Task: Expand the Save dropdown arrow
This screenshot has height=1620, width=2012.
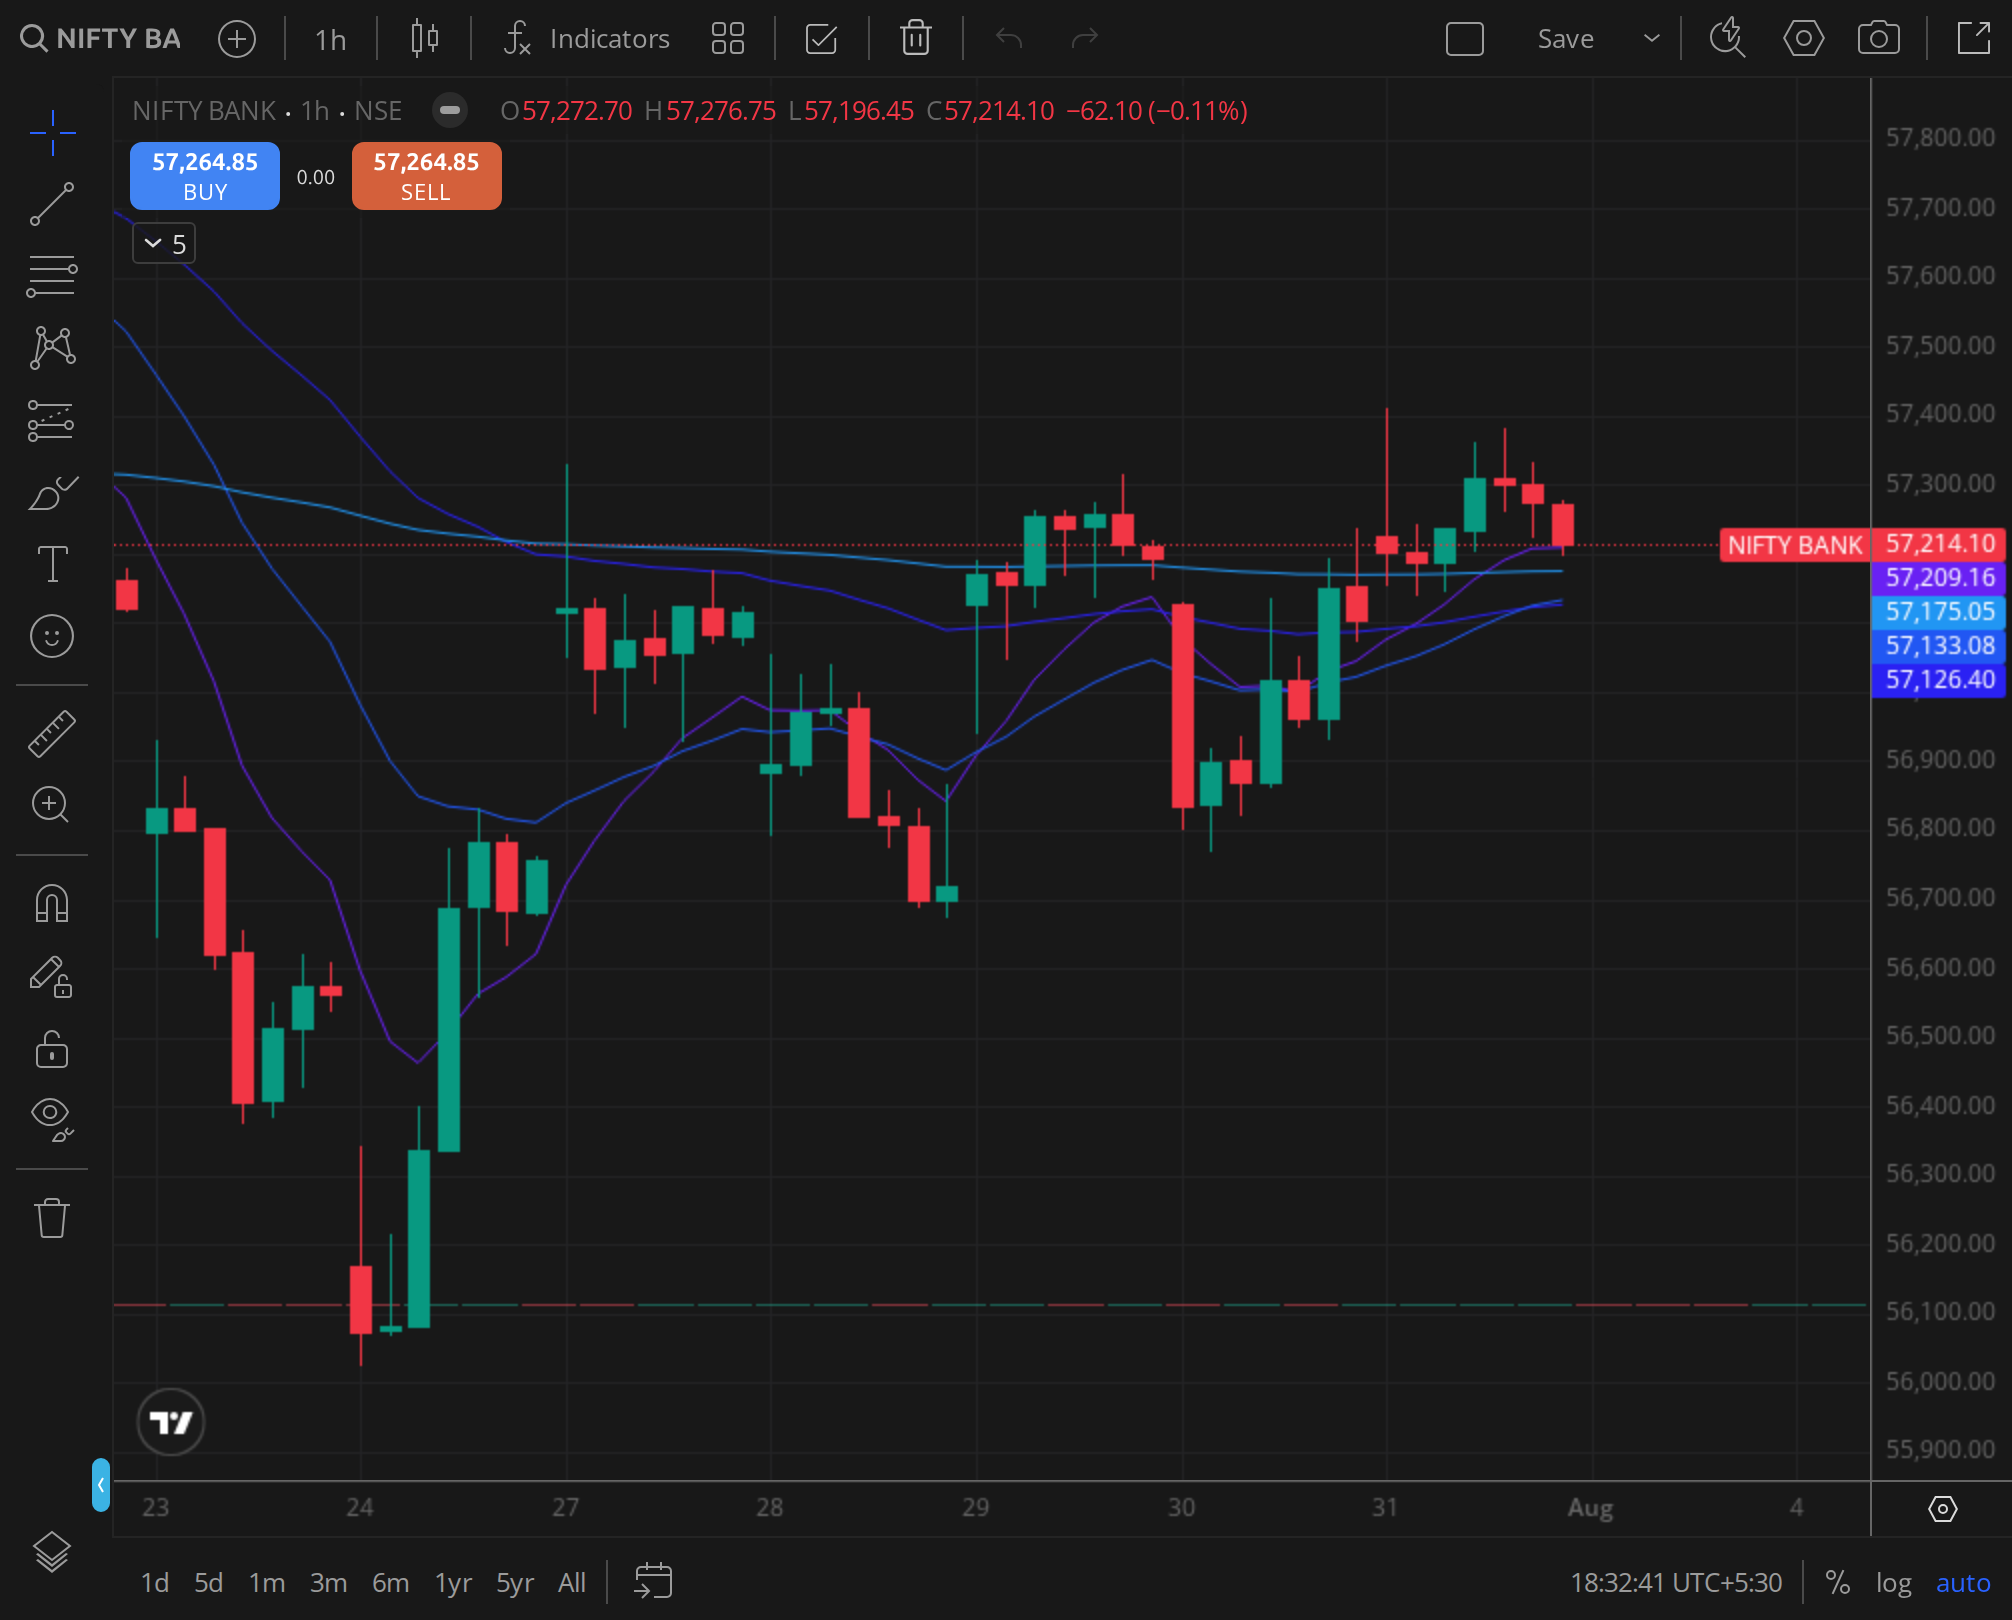Action: (x=1652, y=39)
